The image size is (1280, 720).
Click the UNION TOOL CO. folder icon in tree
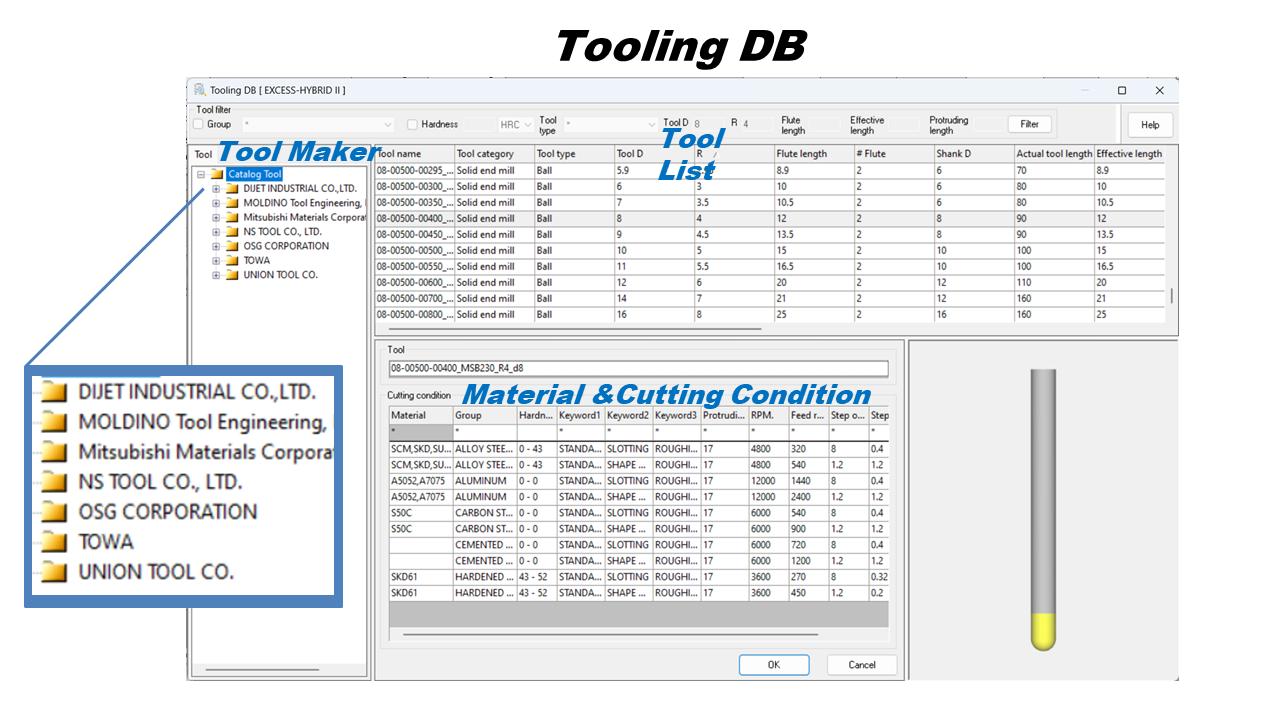(231, 274)
